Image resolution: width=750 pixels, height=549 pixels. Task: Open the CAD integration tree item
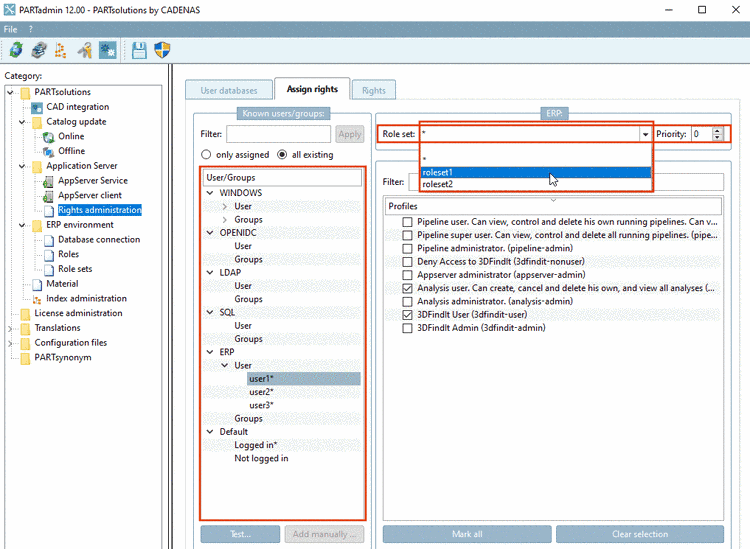pos(77,107)
